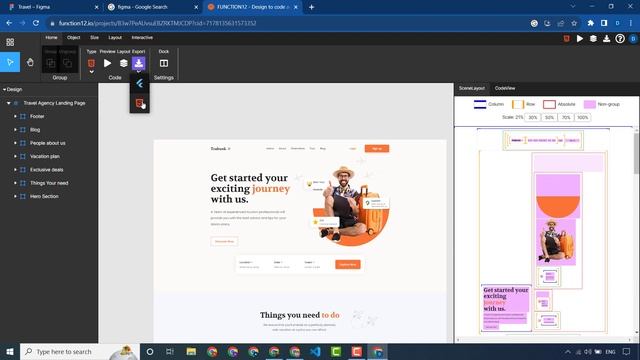
Task: Click the browser address bar
Action: click(x=286, y=23)
